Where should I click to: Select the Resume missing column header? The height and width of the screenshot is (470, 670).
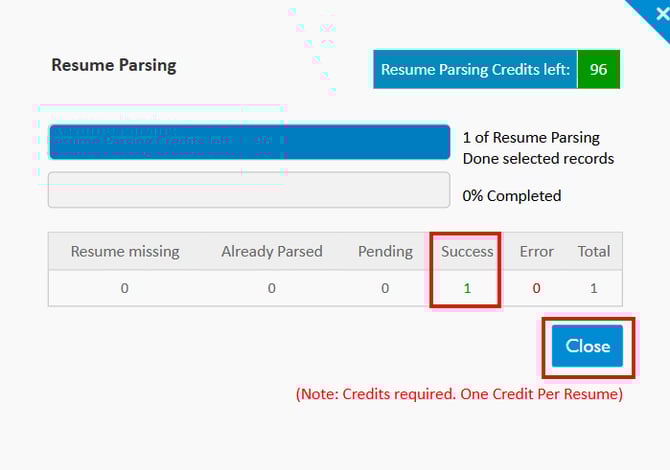tap(125, 251)
